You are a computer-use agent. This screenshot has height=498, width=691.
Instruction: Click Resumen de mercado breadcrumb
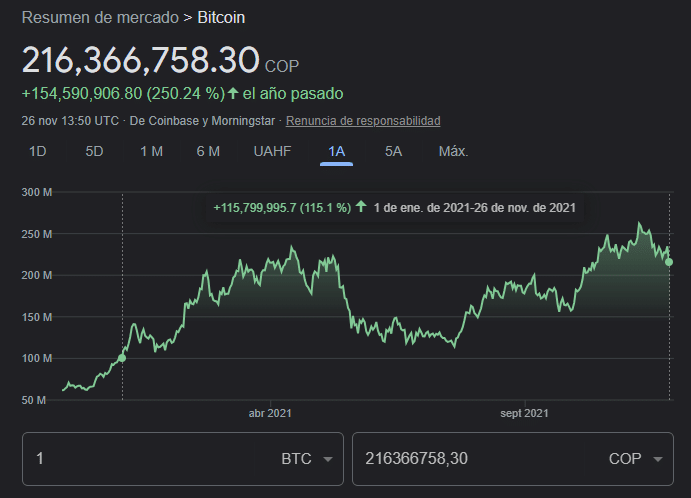pos(100,18)
